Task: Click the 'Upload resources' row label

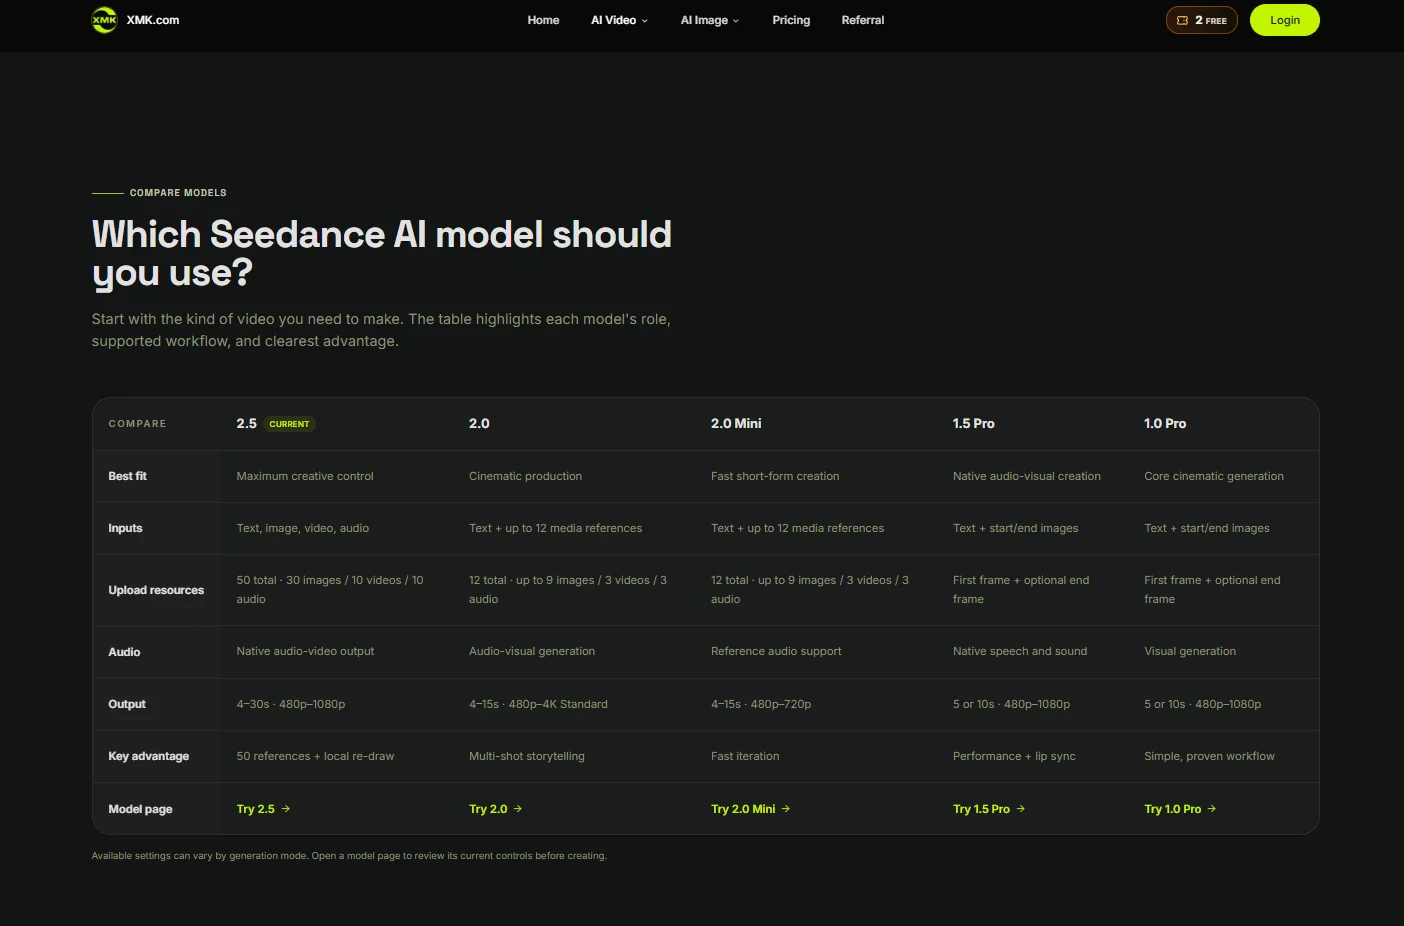Action: (x=156, y=590)
